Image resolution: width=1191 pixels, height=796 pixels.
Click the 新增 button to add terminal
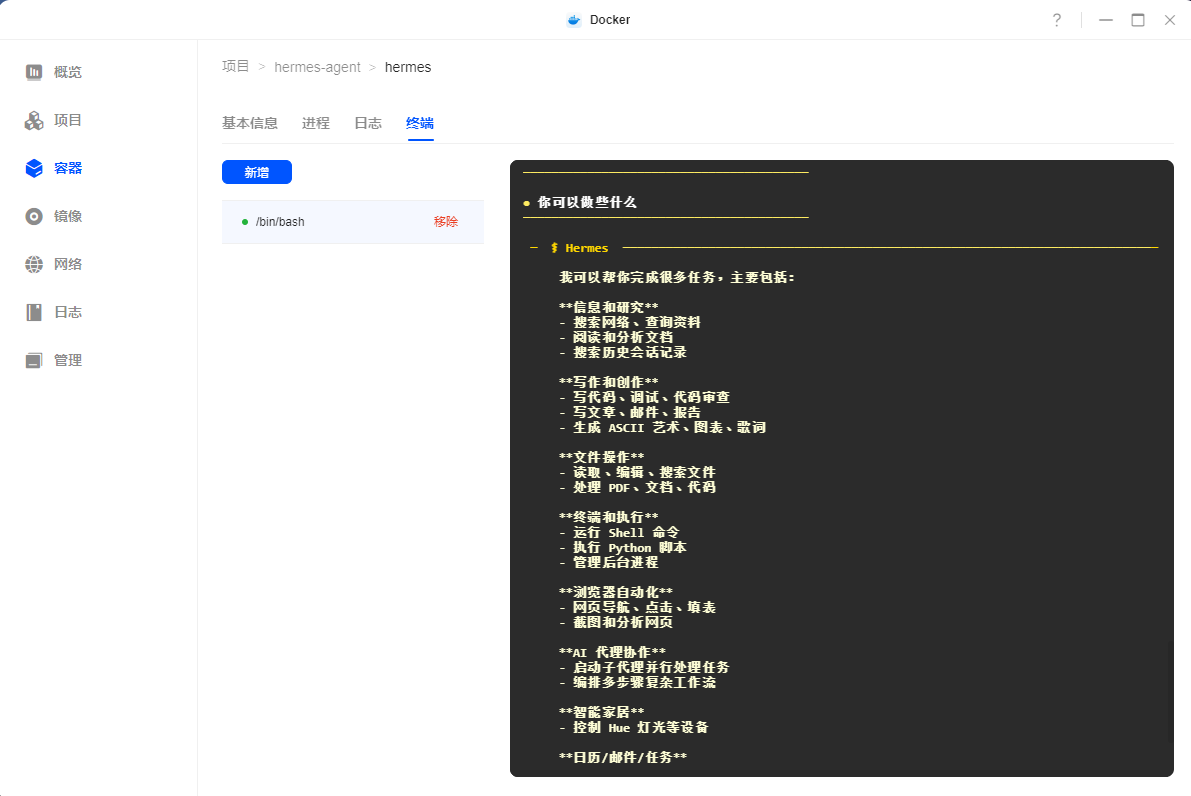257,172
